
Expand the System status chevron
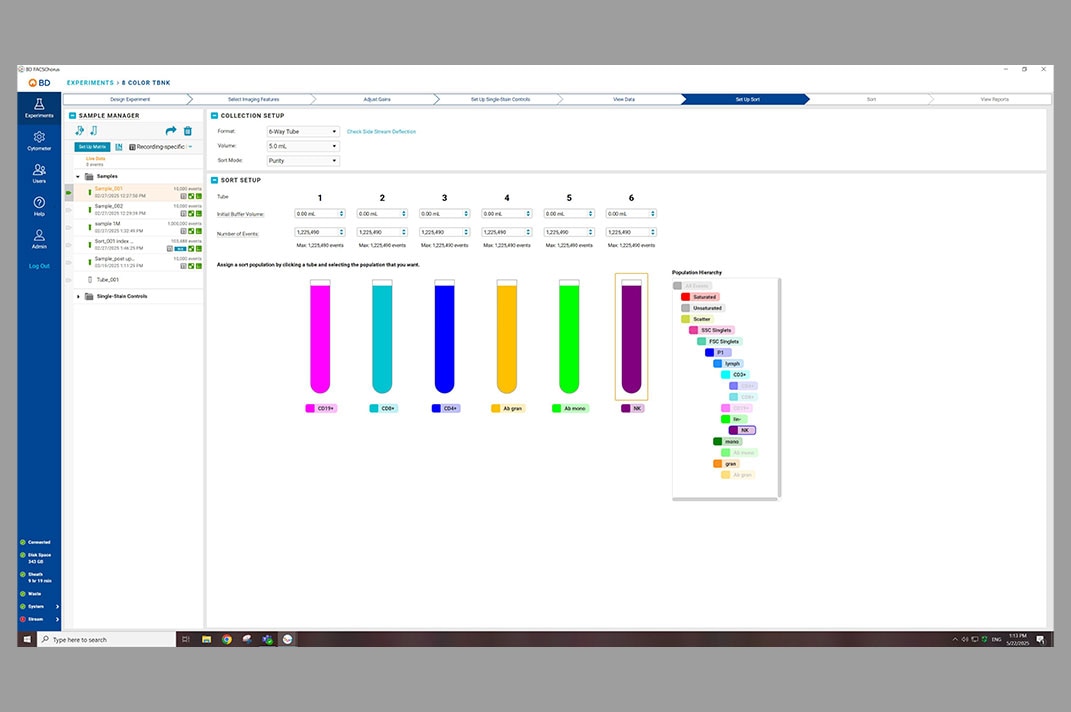point(57,606)
